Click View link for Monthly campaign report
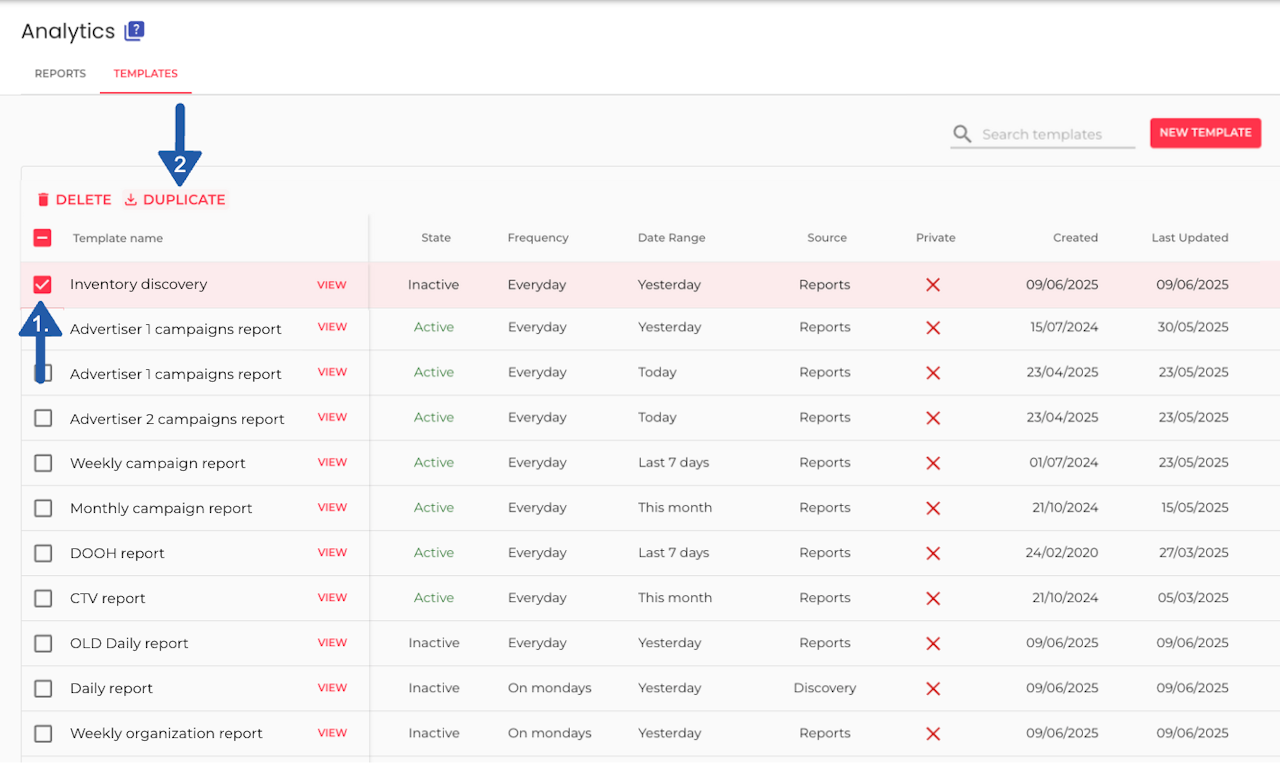 click(x=332, y=508)
